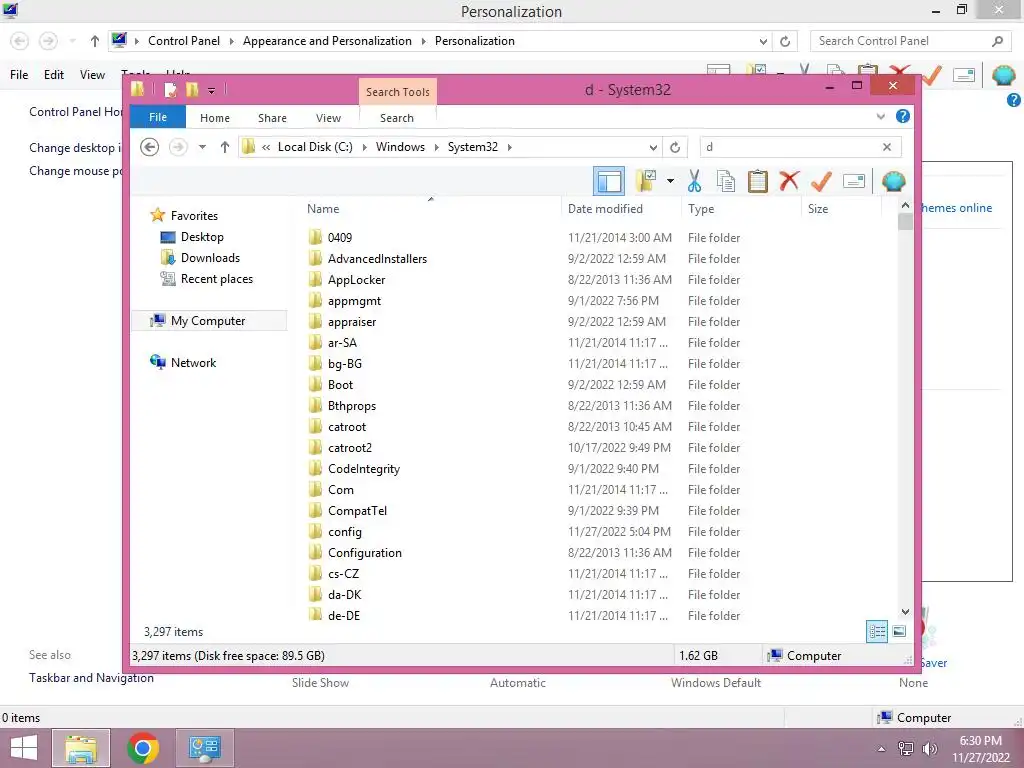1024x768 pixels.
Task: Switch to details view button
Action: (x=877, y=631)
